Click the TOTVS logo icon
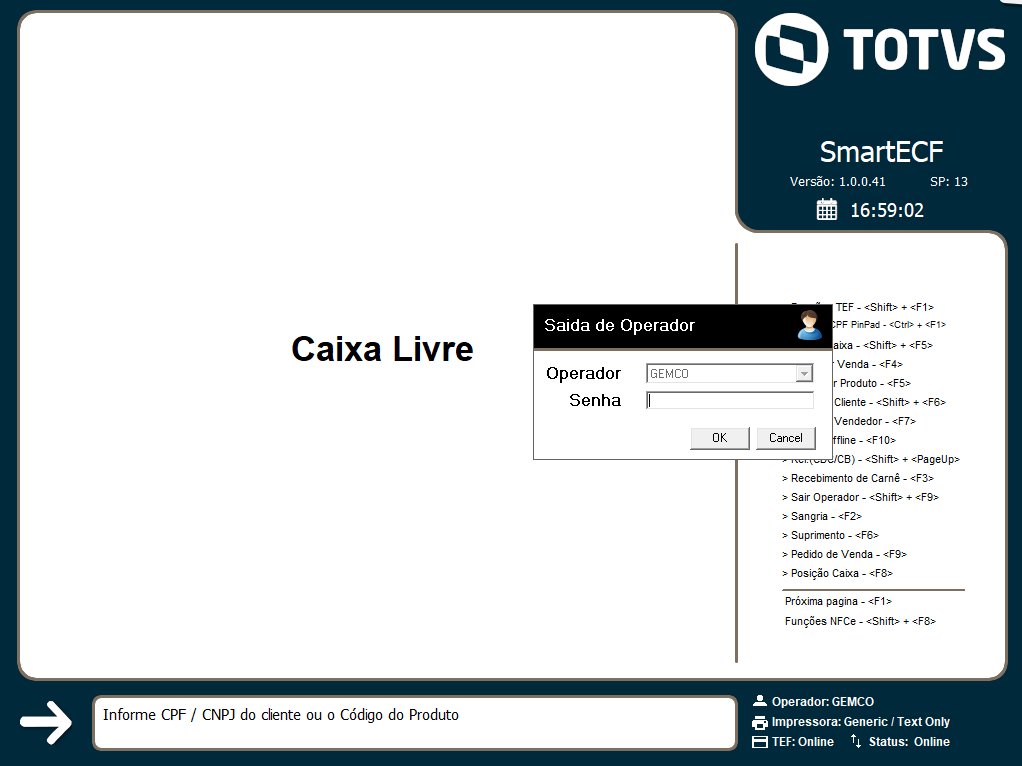 (791, 50)
